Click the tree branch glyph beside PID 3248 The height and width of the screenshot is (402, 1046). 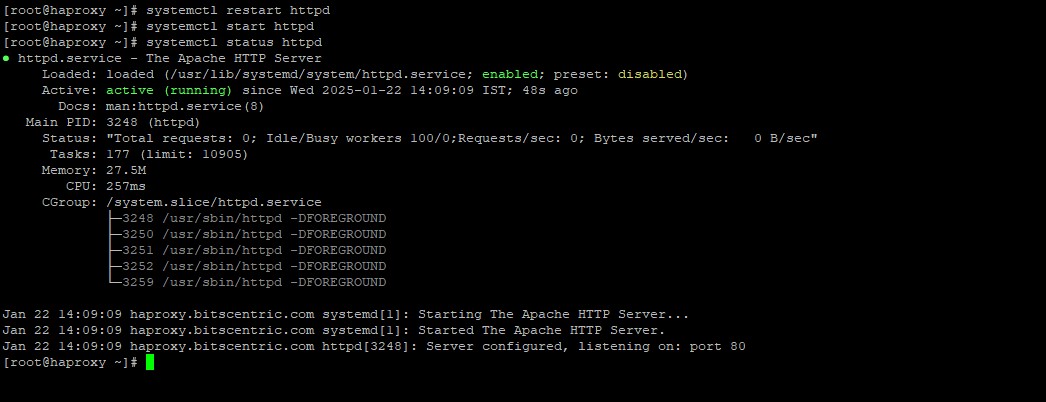114,219
